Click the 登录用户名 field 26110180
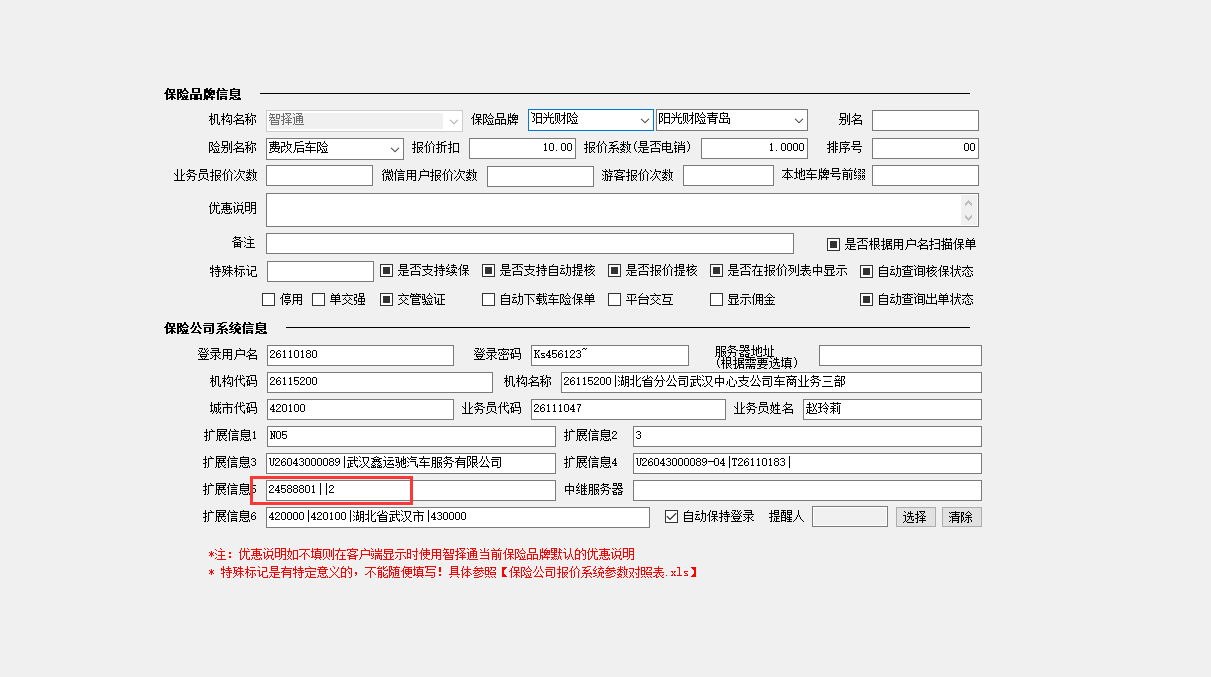The width and height of the screenshot is (1211, 677). [x=360, y=355]
